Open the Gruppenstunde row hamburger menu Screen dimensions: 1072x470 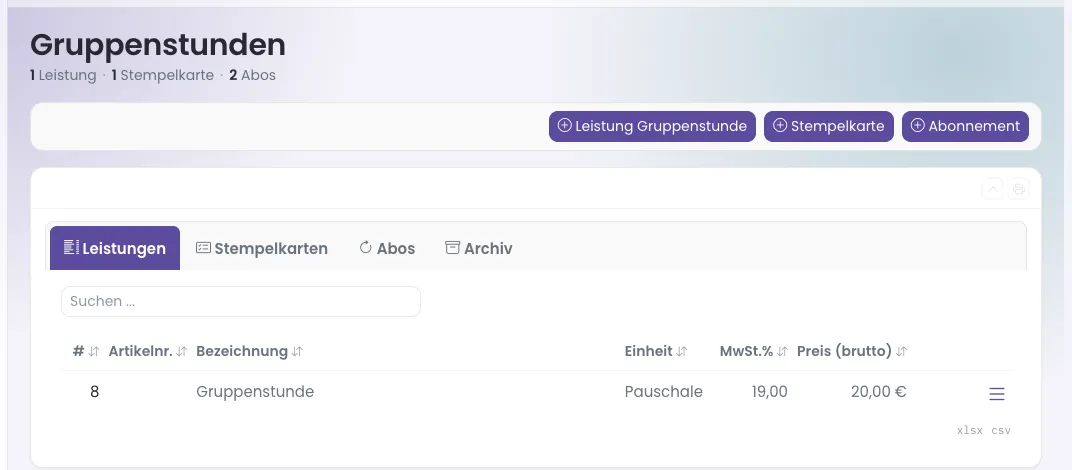(997, 393)
